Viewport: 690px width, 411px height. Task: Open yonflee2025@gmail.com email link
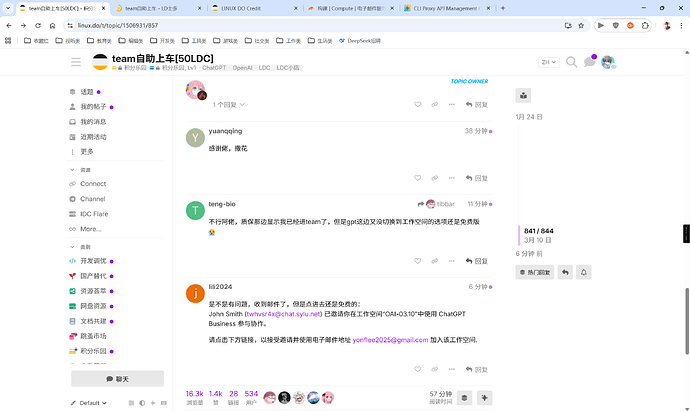pyautogui.click(x=390, y=340)
